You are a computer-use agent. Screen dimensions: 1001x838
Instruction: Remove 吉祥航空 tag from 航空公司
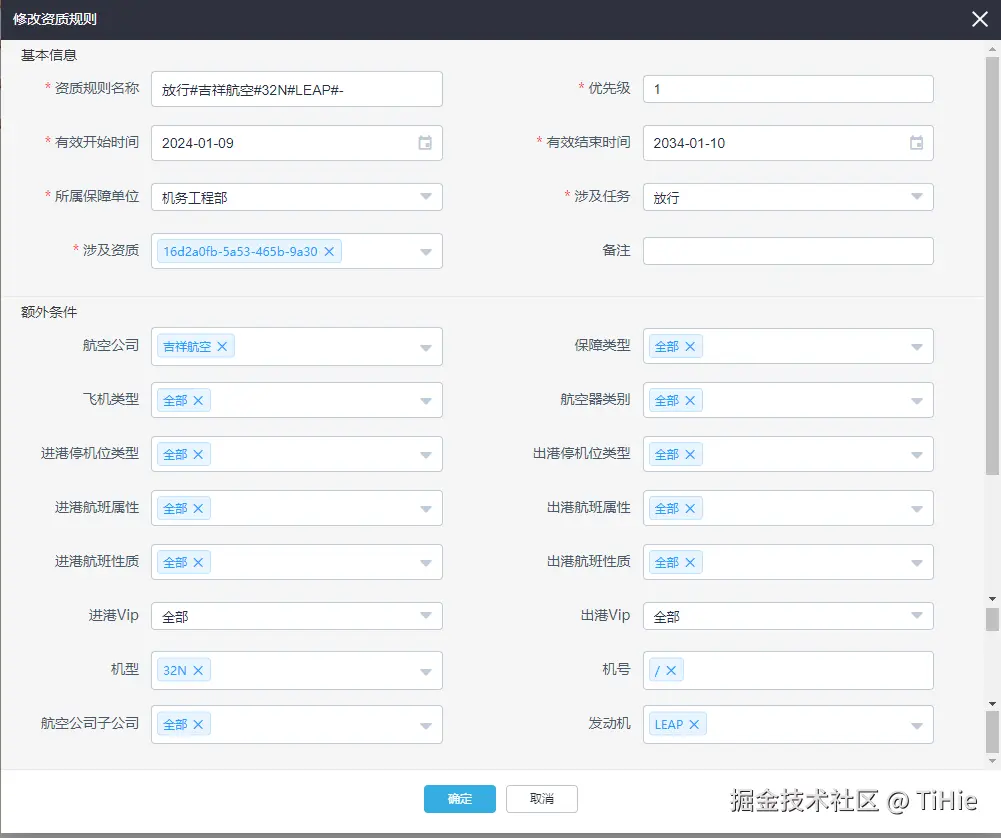click(222, 347)
